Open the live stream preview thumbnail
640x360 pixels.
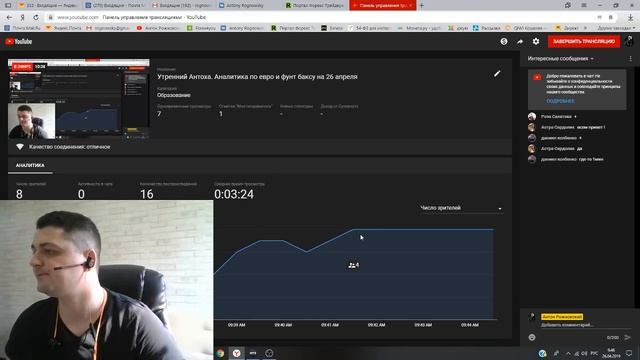pyautogui.click(x=79, y=99)
